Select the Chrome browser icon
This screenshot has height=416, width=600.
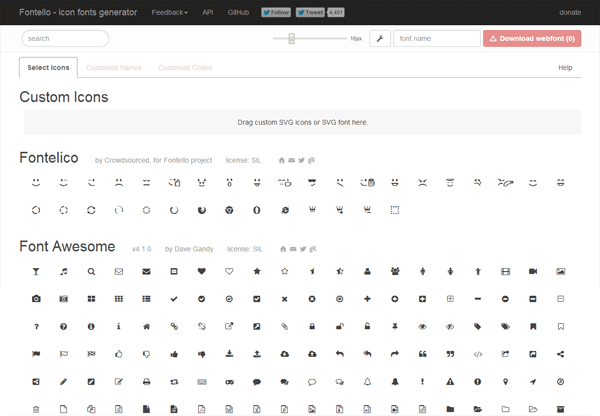(x=229, y=210)
